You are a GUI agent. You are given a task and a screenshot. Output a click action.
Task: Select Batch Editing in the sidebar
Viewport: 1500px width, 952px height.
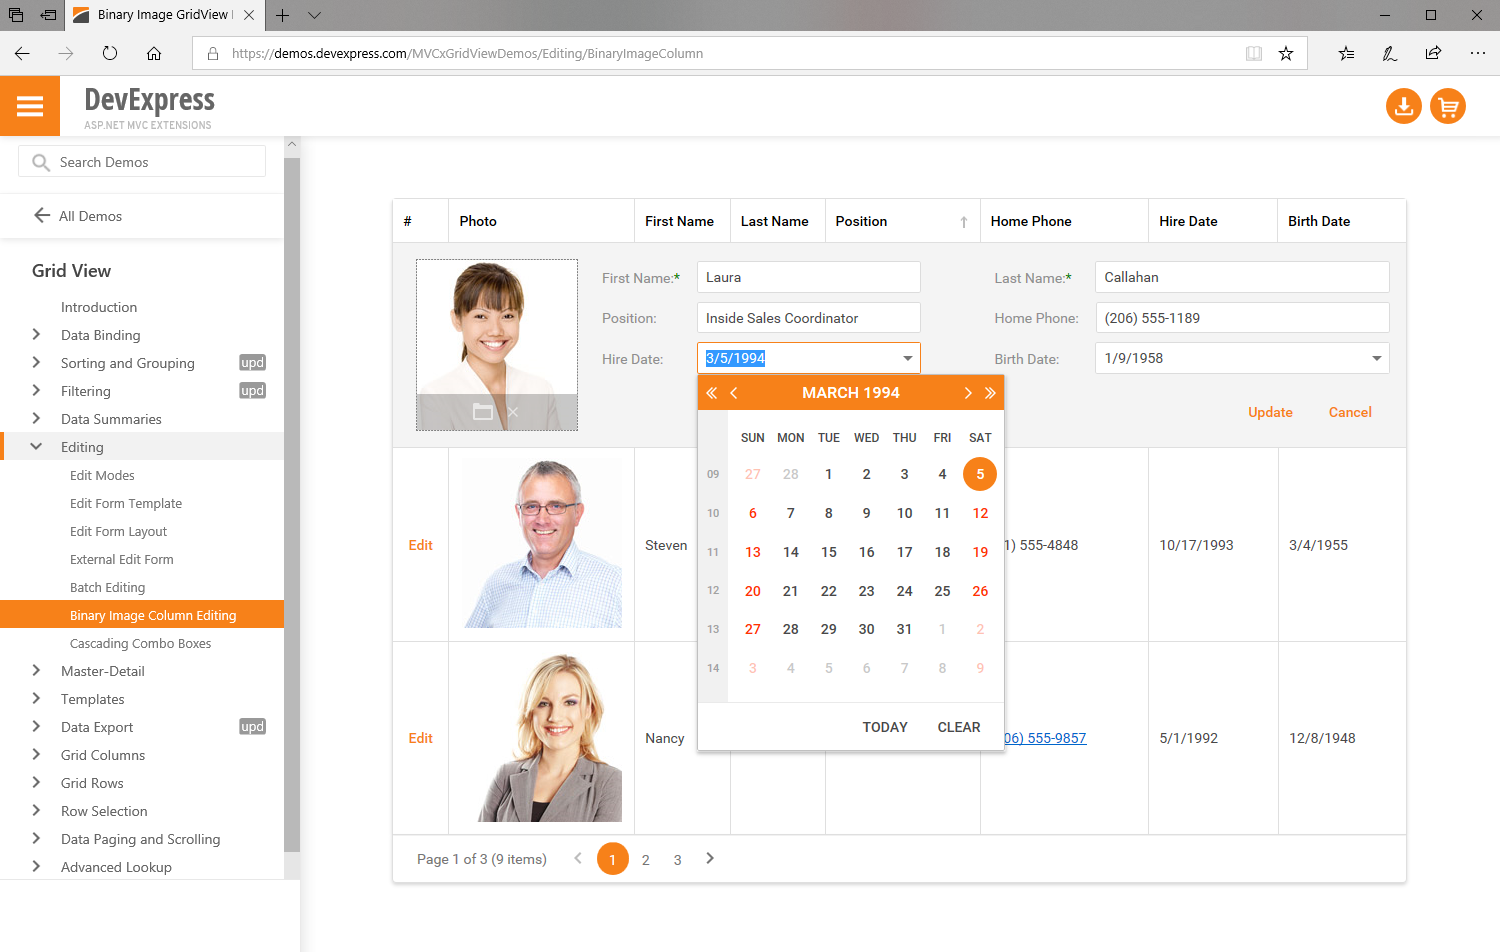[x=110, y=587]
